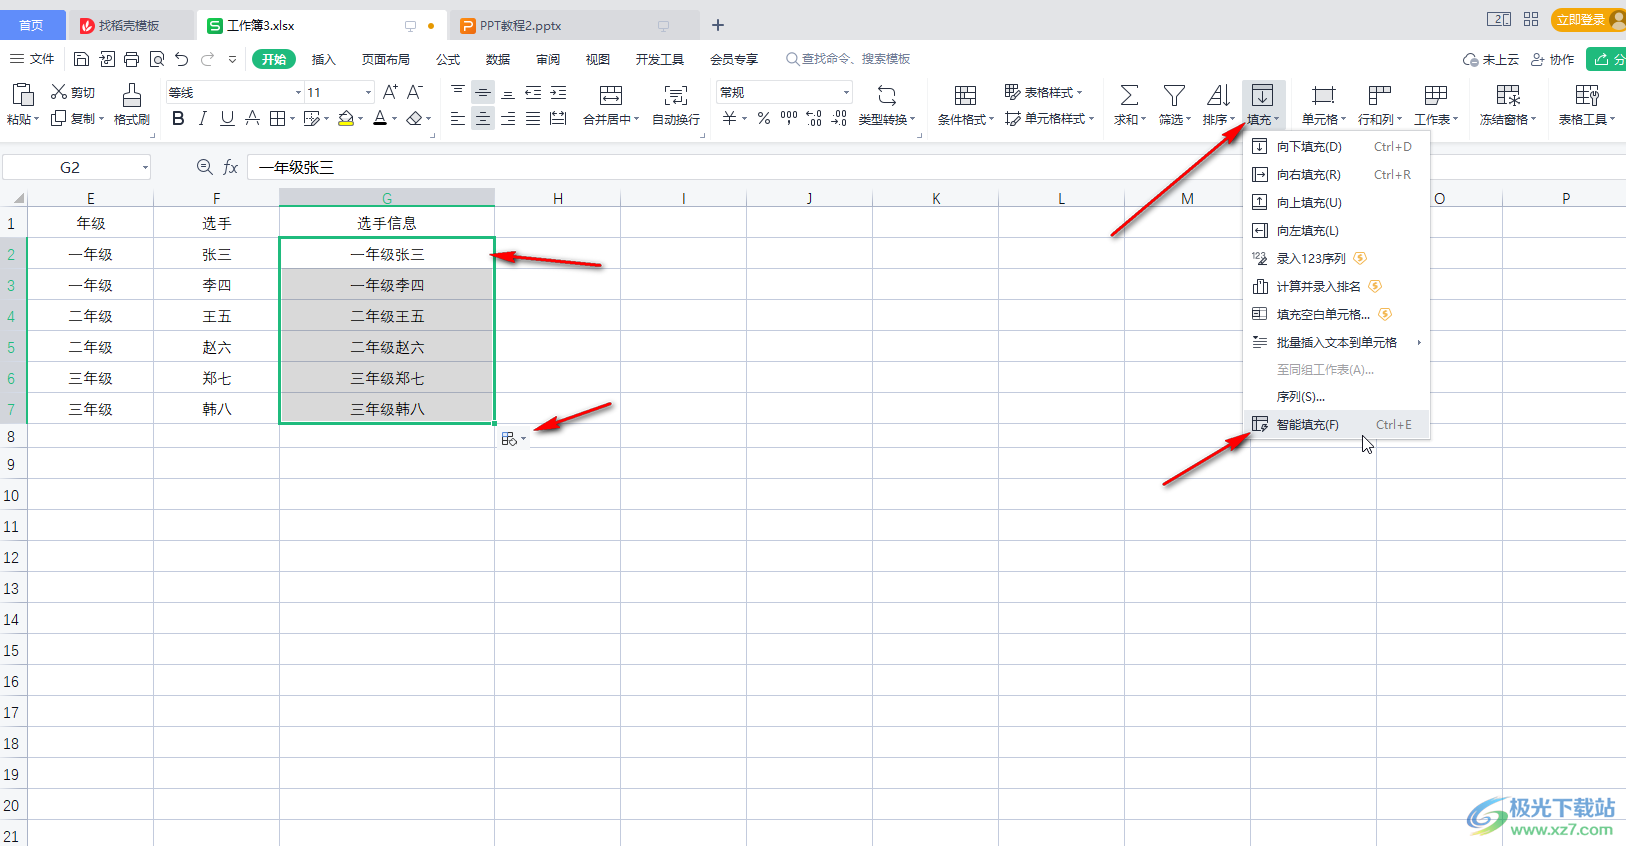The width and height of the screenshot is (1626, 846).
Task: Toggle strikethrough text formatting
Action: pyautogui.click(x=252, y=118)
